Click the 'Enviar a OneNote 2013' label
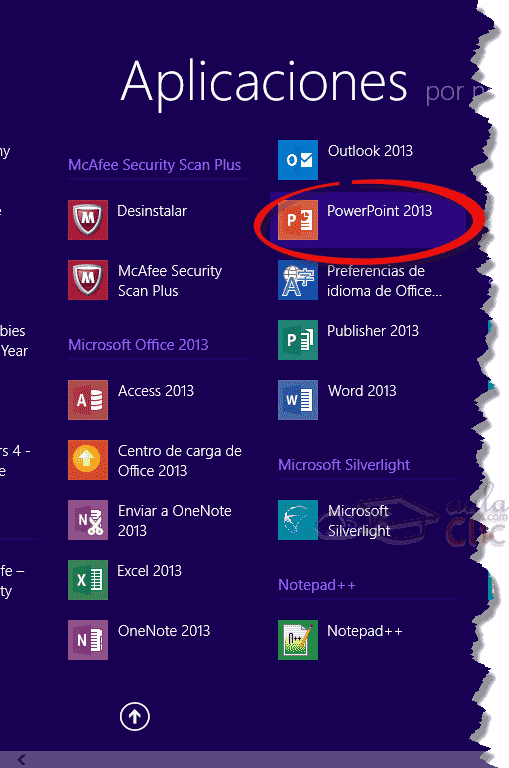The width and height of the screenshot is (509, 768). pos(175,521)
